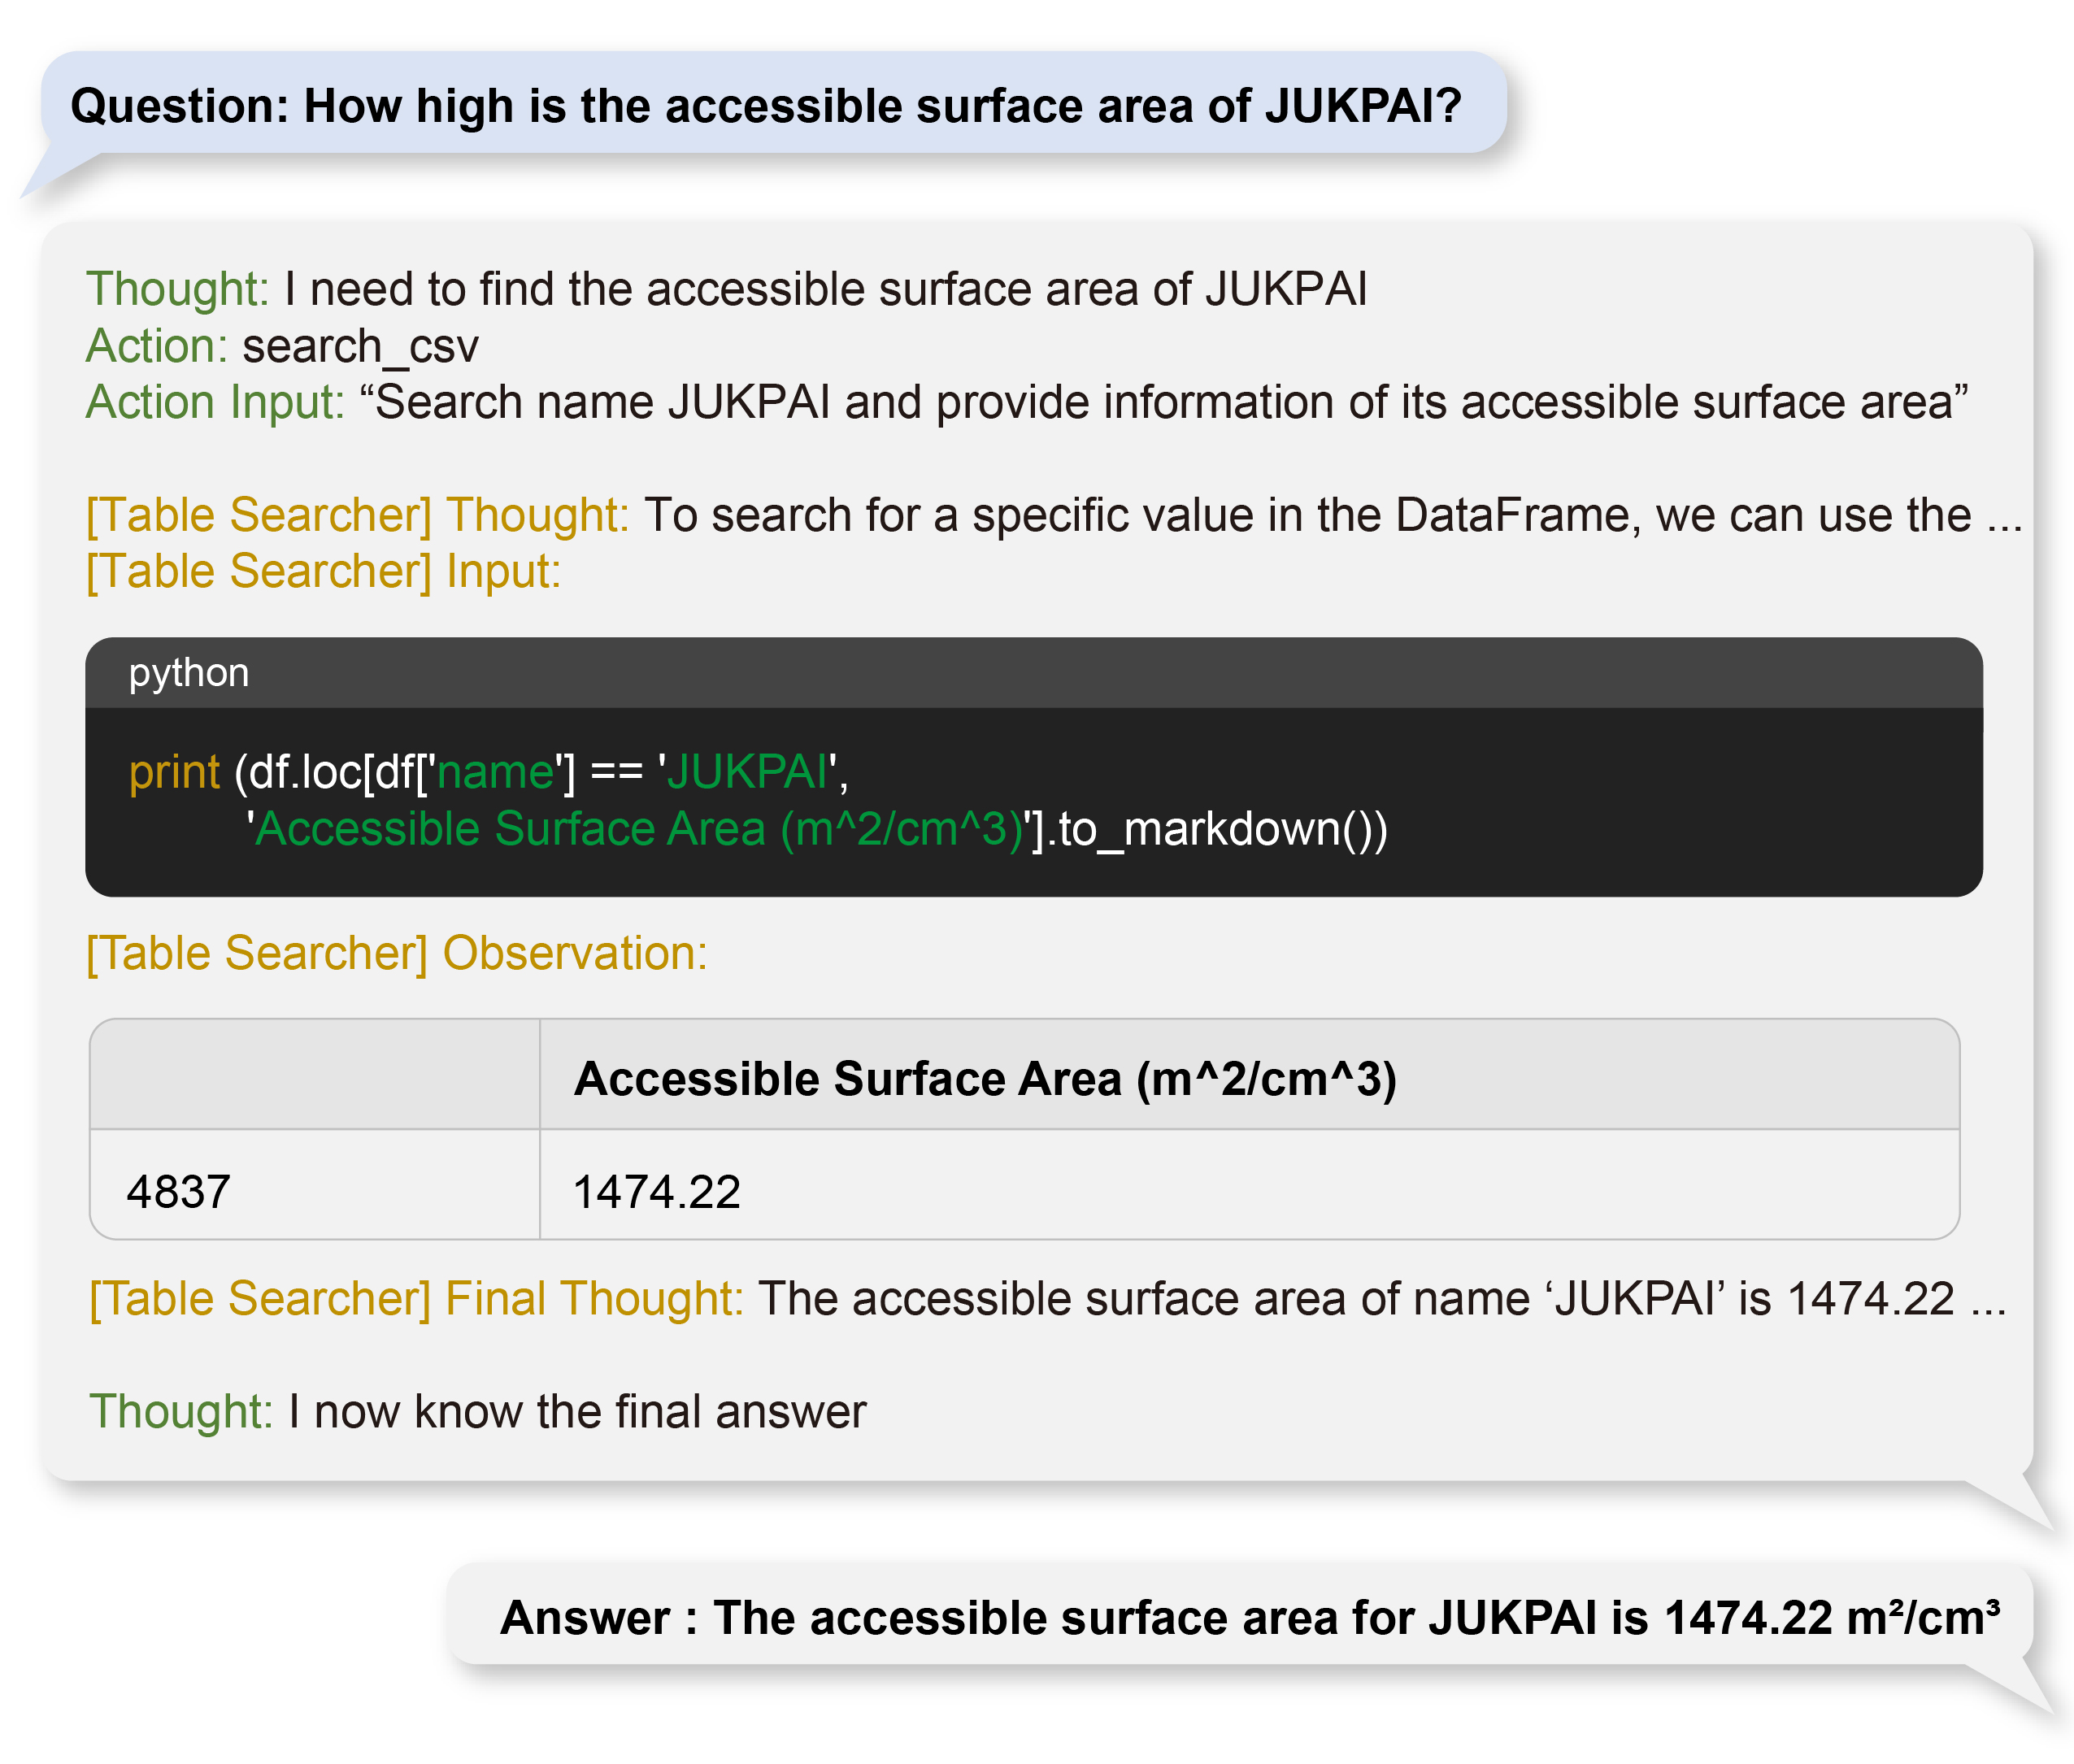Click '[Table Searcher] Observation:' label
The image size is (2074, 1764).
click(396, 953)
